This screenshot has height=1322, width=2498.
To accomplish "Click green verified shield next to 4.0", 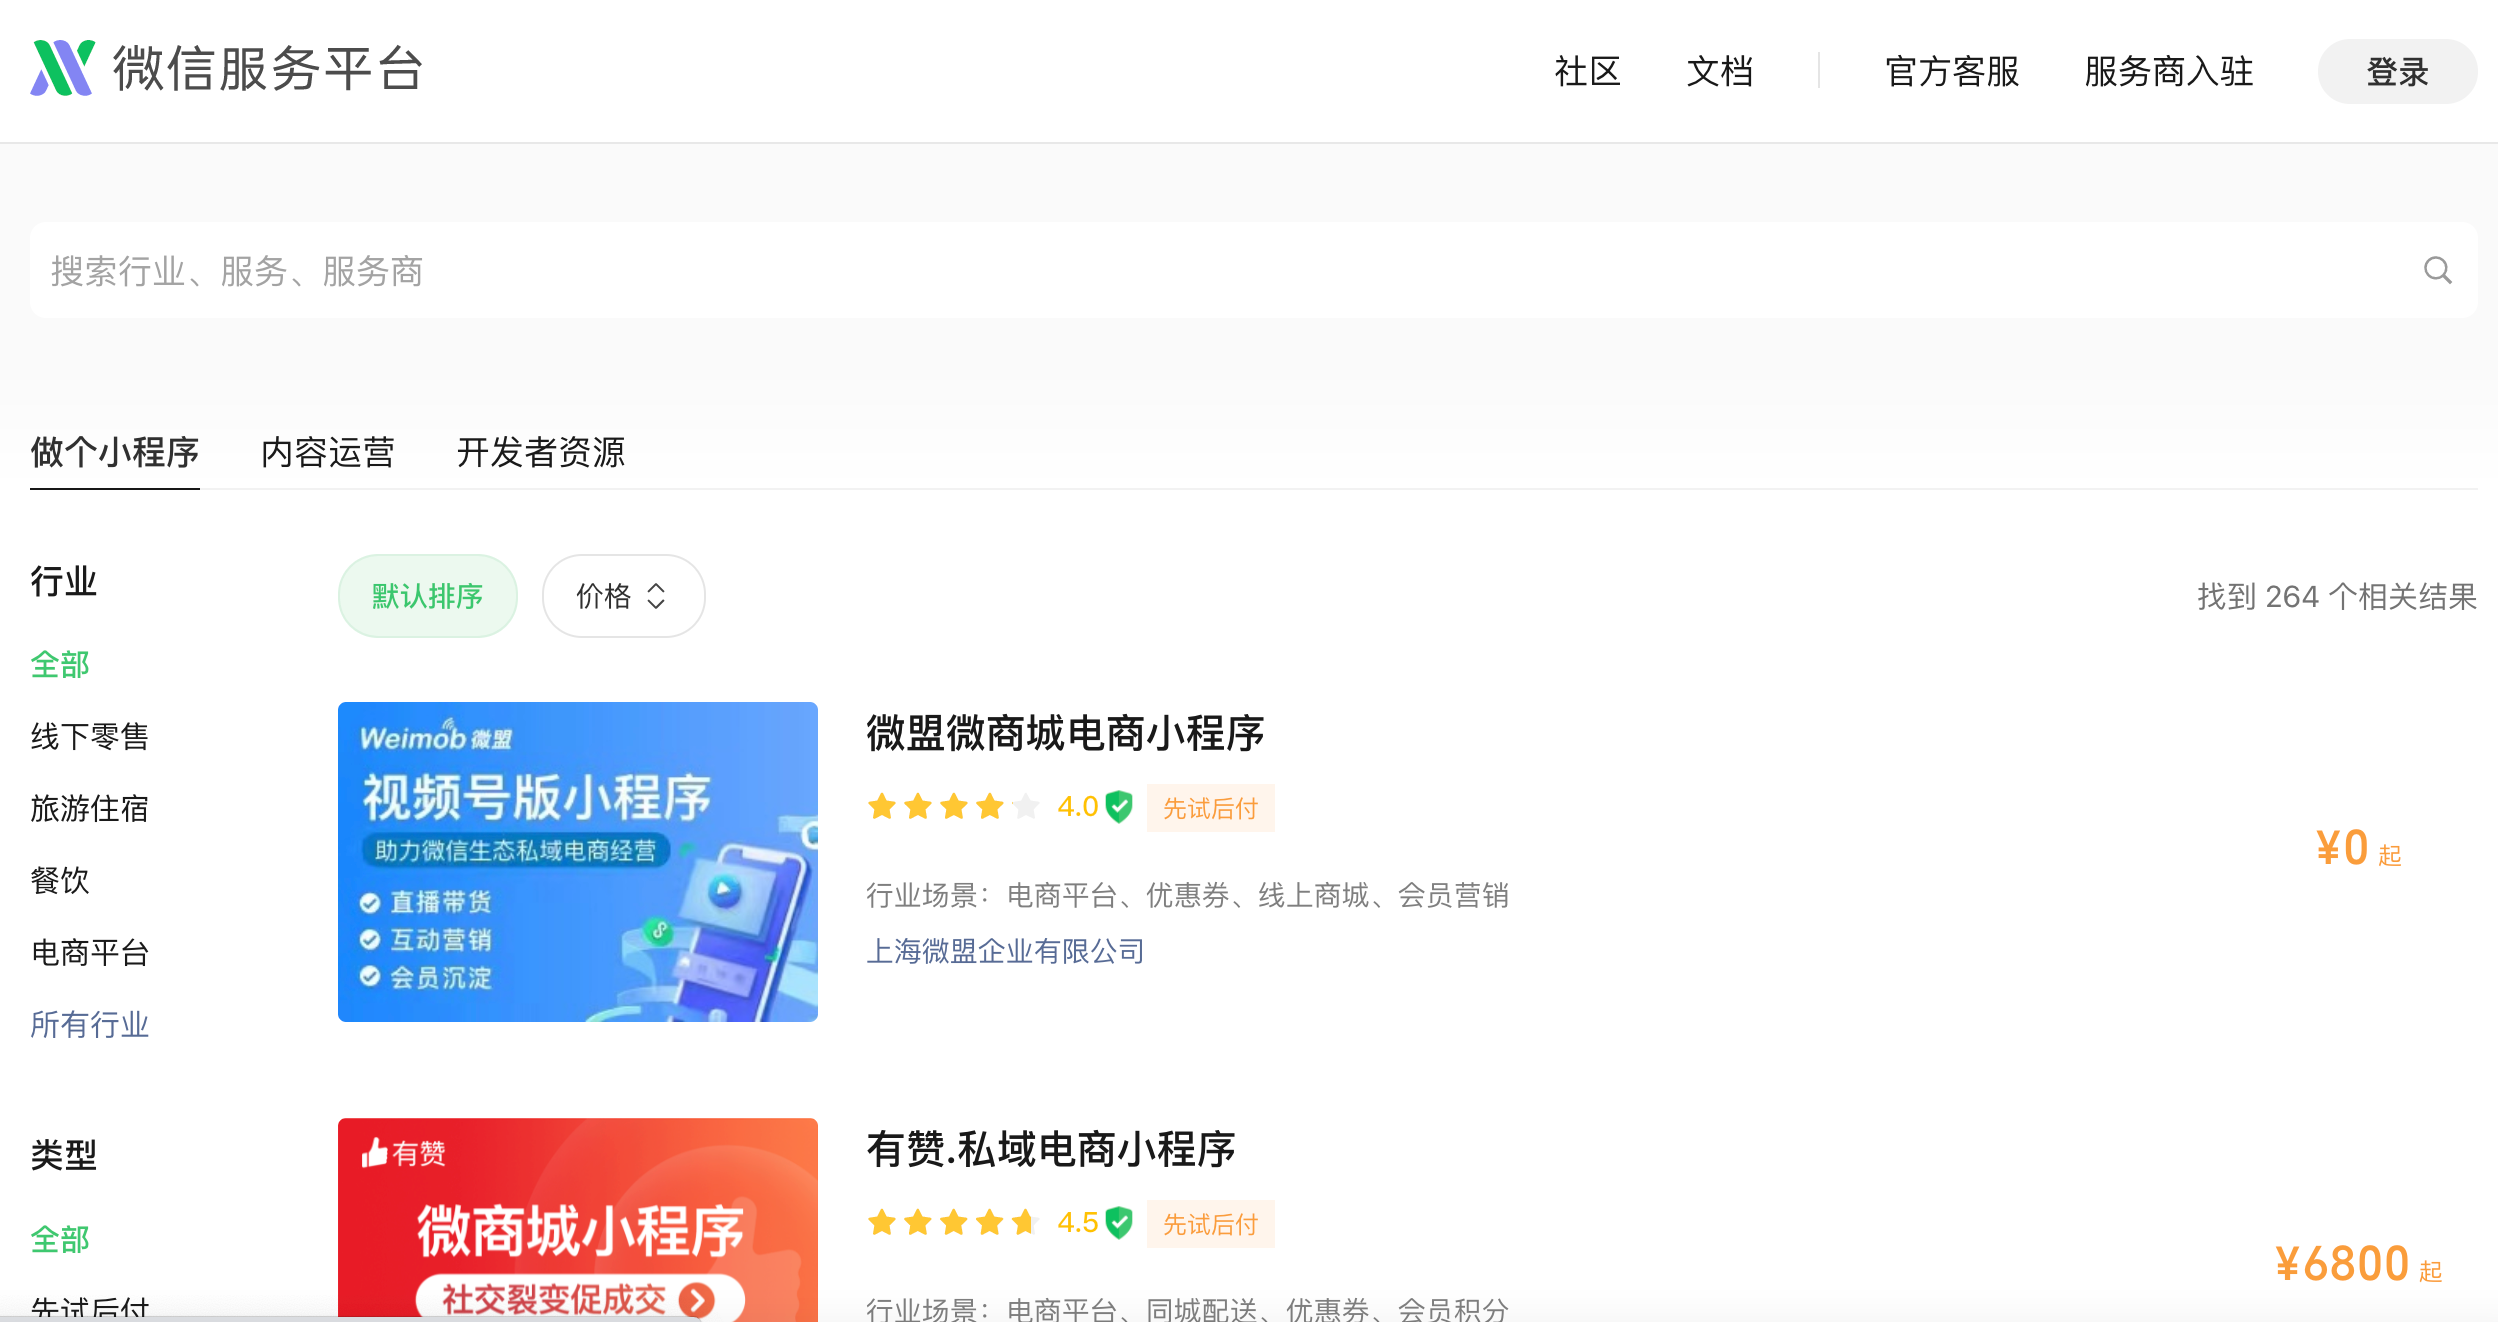I will pyautogui.click(x=1119, y=807).
